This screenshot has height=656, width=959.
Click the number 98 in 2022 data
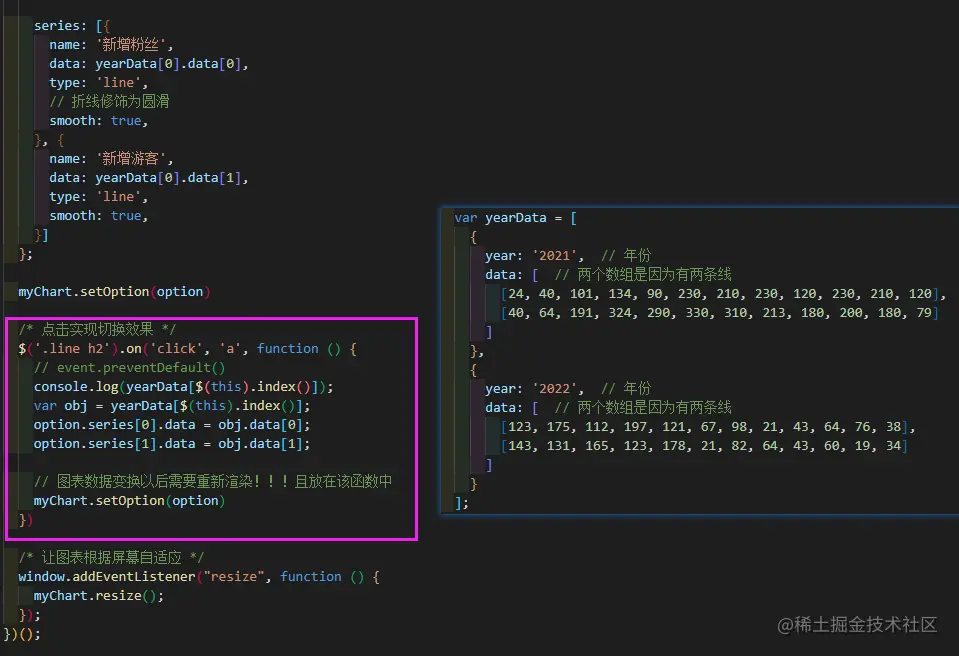tap(739, 427)
